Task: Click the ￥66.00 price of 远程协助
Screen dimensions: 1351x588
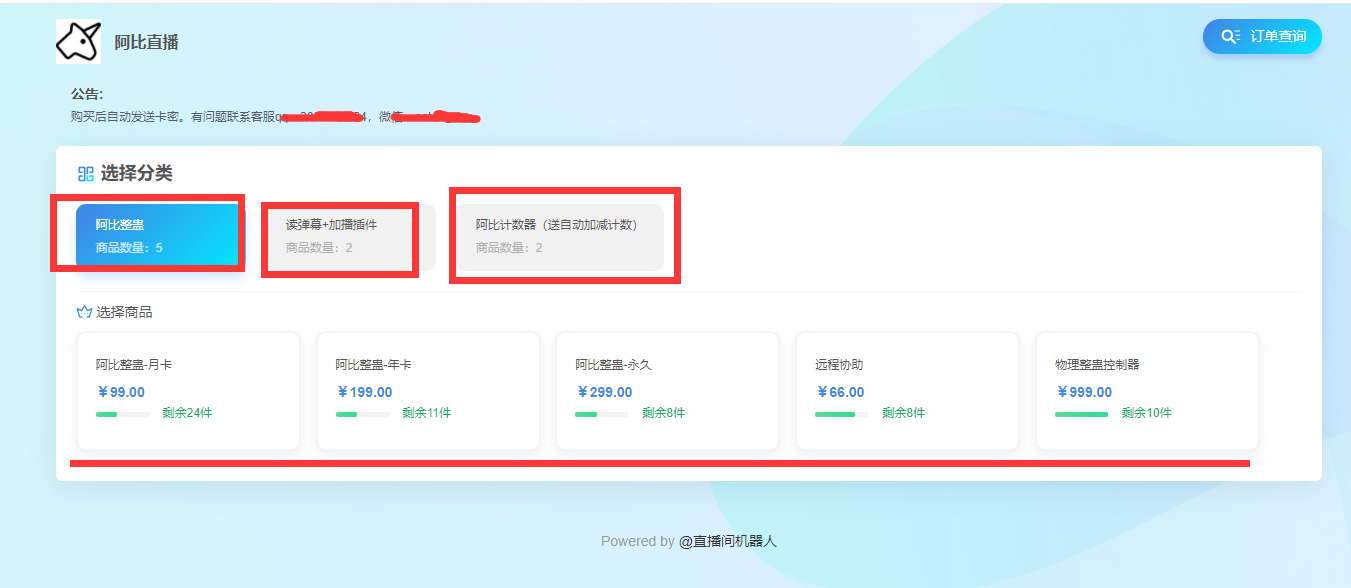Action: coord(840,392)
